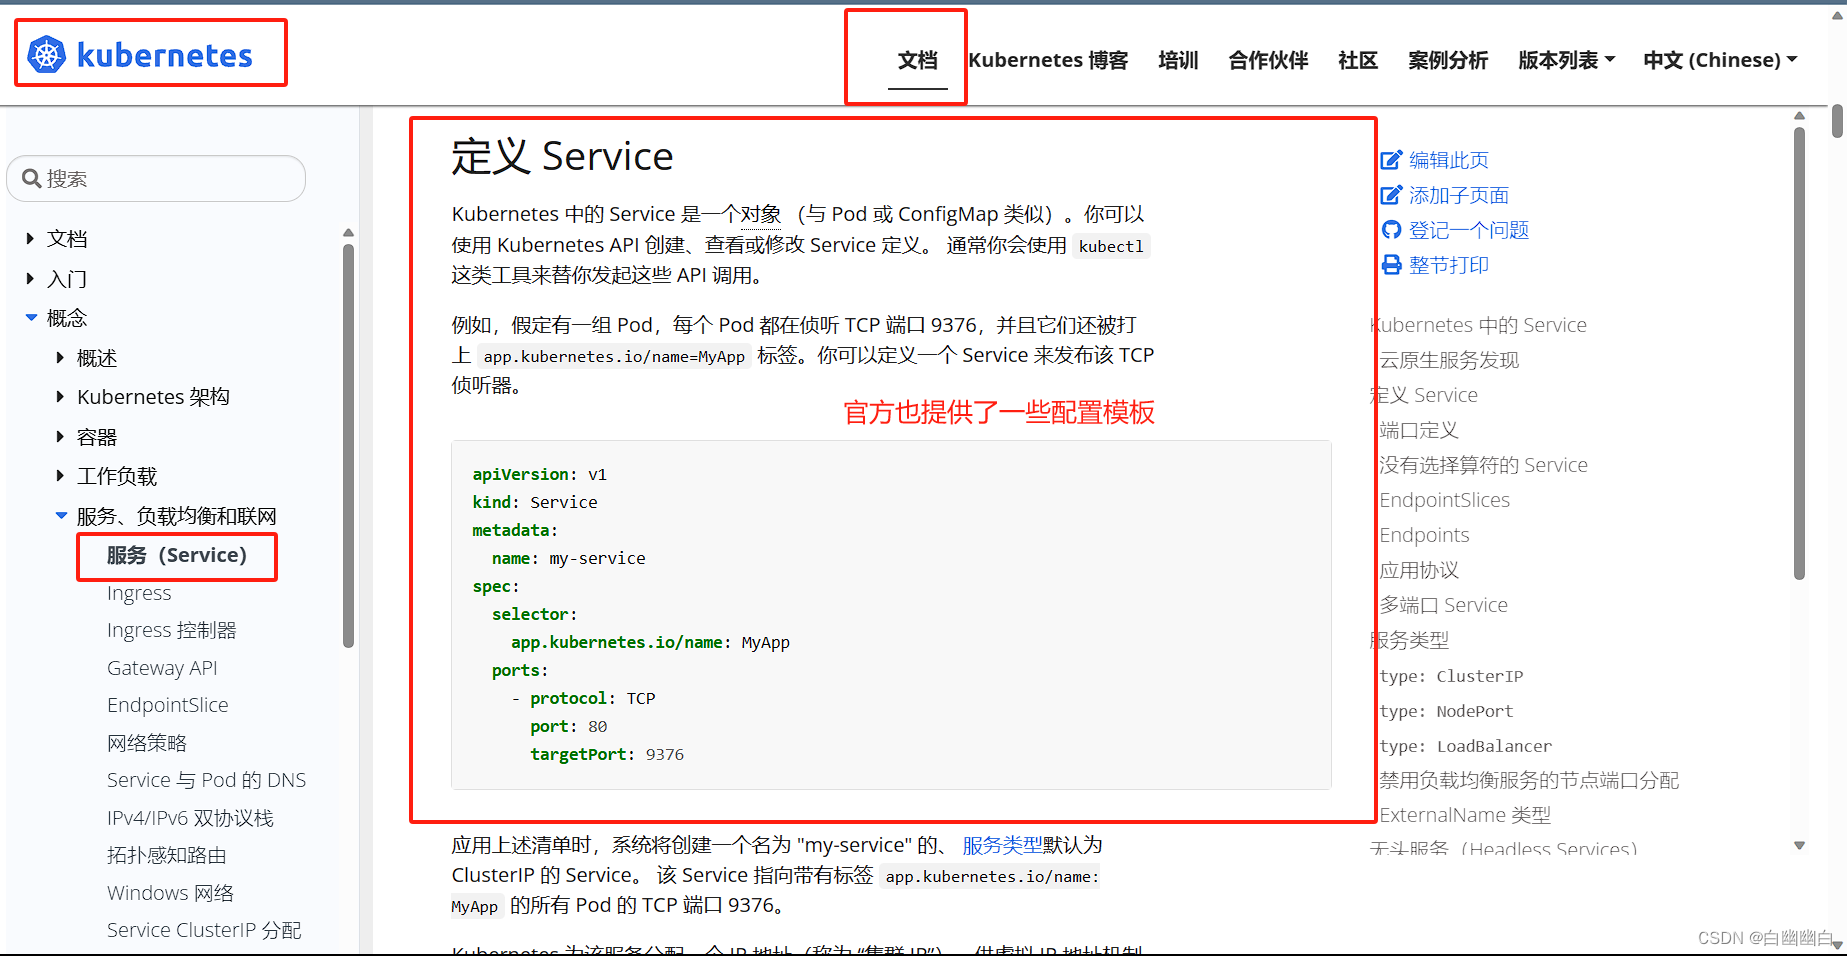The image size is (1847, 956).
Task: Expand the 工作负载 subsection arrow
Action: [x=60, y=476]
